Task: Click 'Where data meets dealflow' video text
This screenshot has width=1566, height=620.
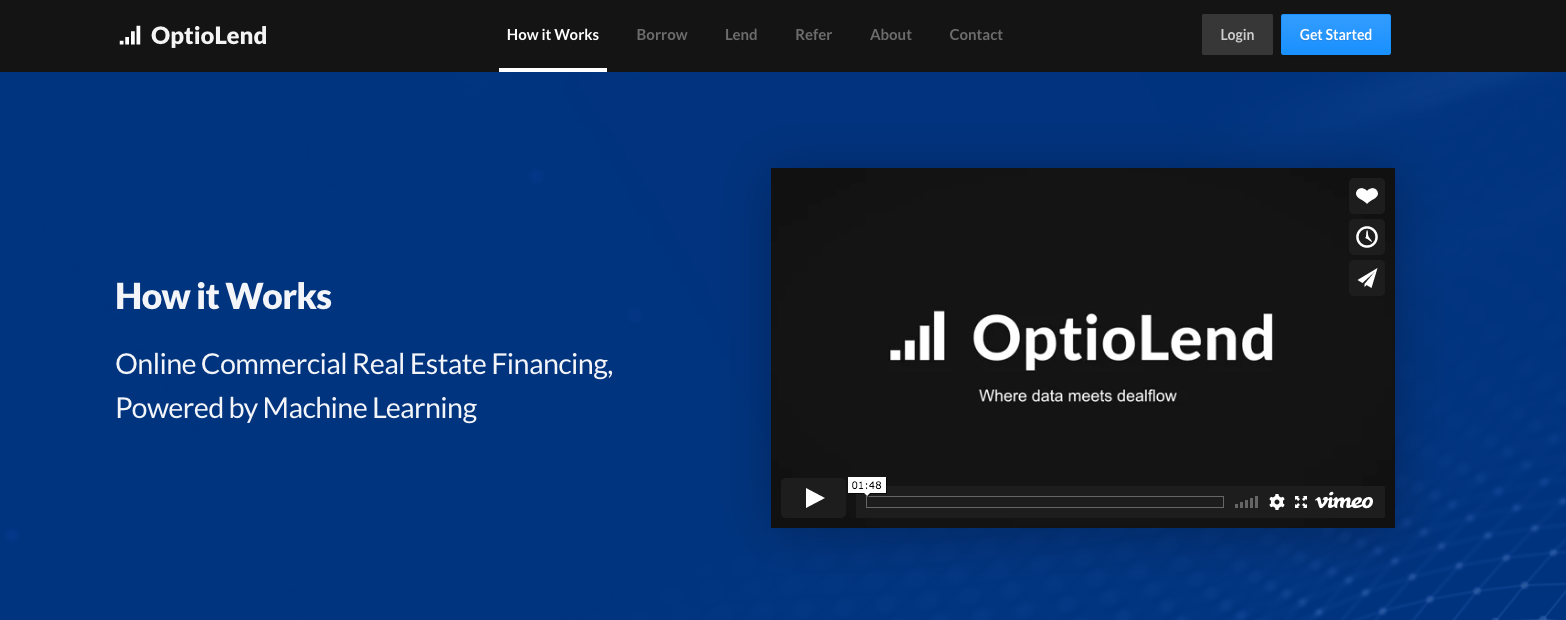Action: pos(1078,396)
